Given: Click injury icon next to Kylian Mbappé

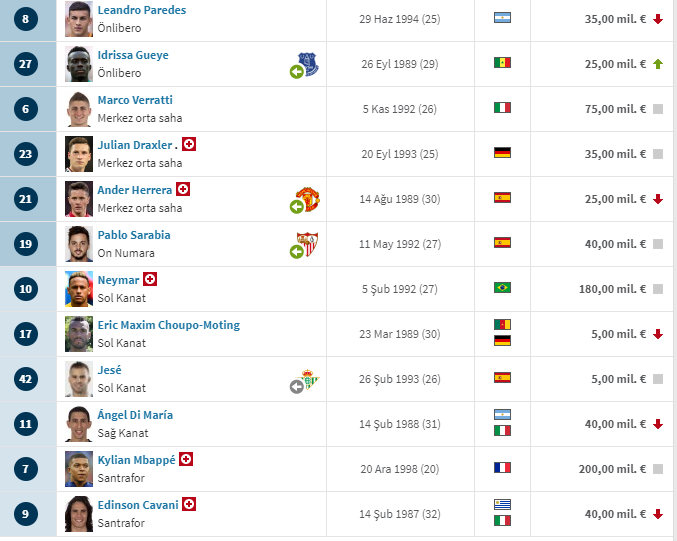Looking at the screenshot, I should coord(186,459).
